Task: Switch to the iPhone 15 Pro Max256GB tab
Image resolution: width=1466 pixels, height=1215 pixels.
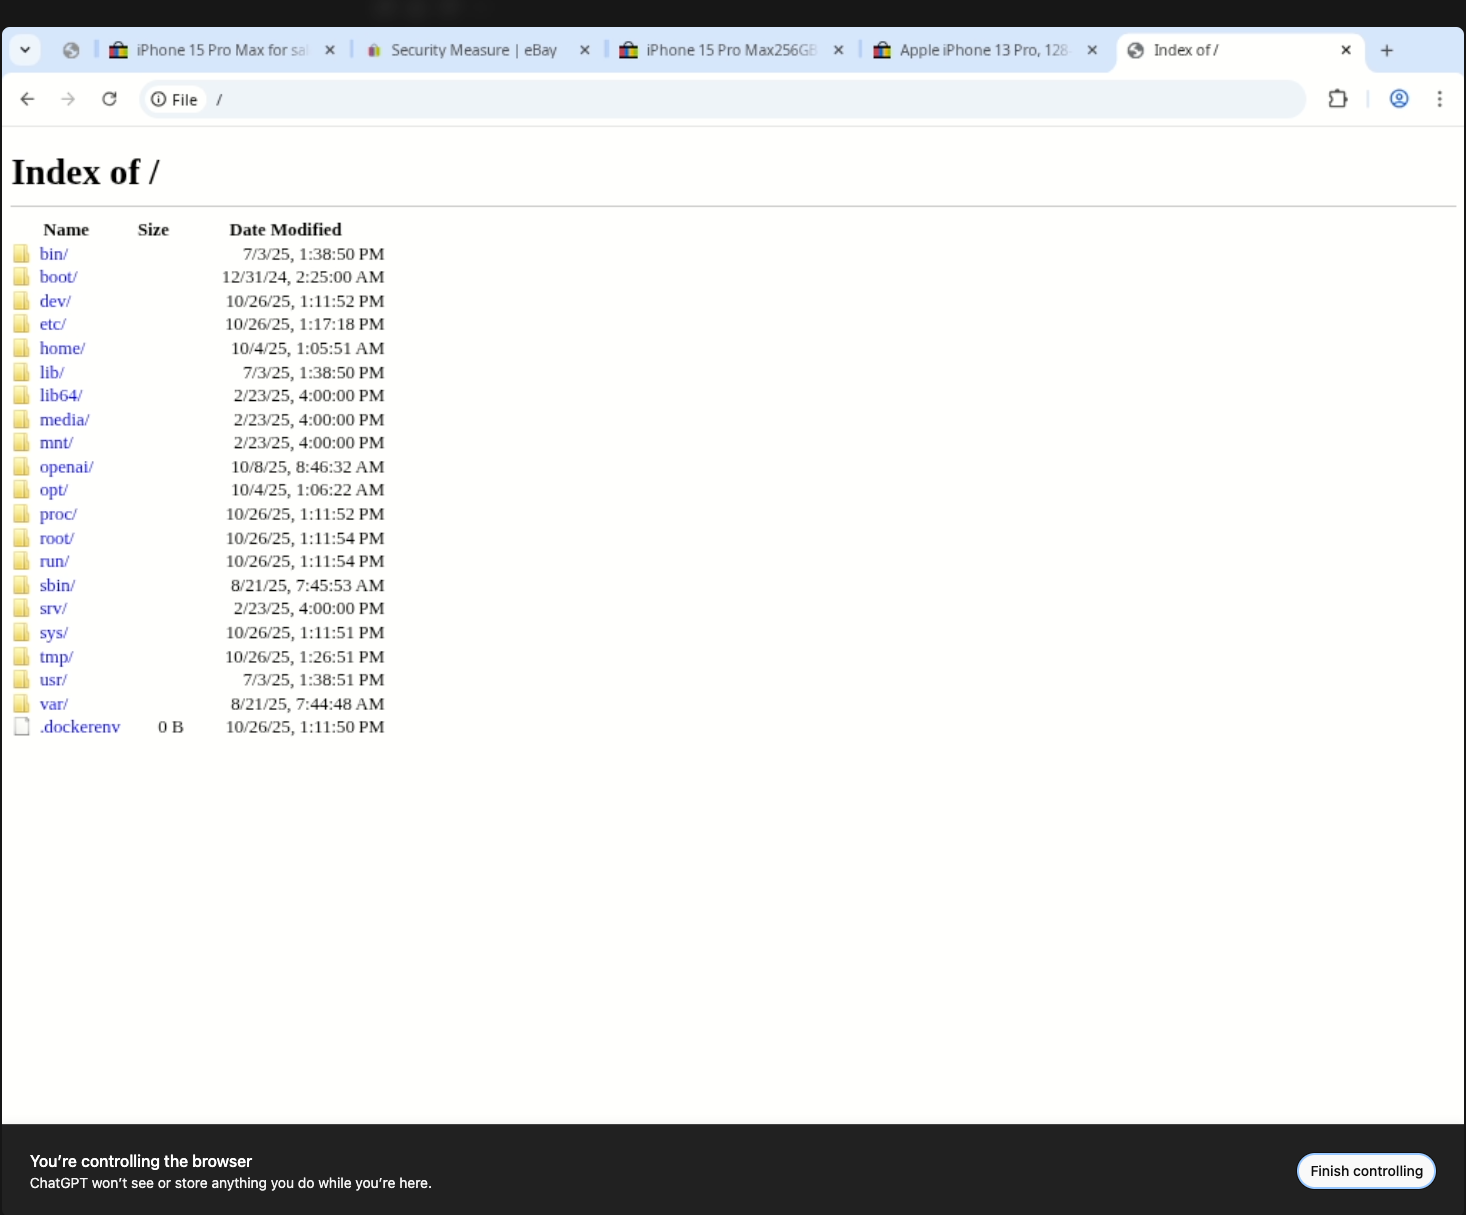Action: [x=725, y=49]
